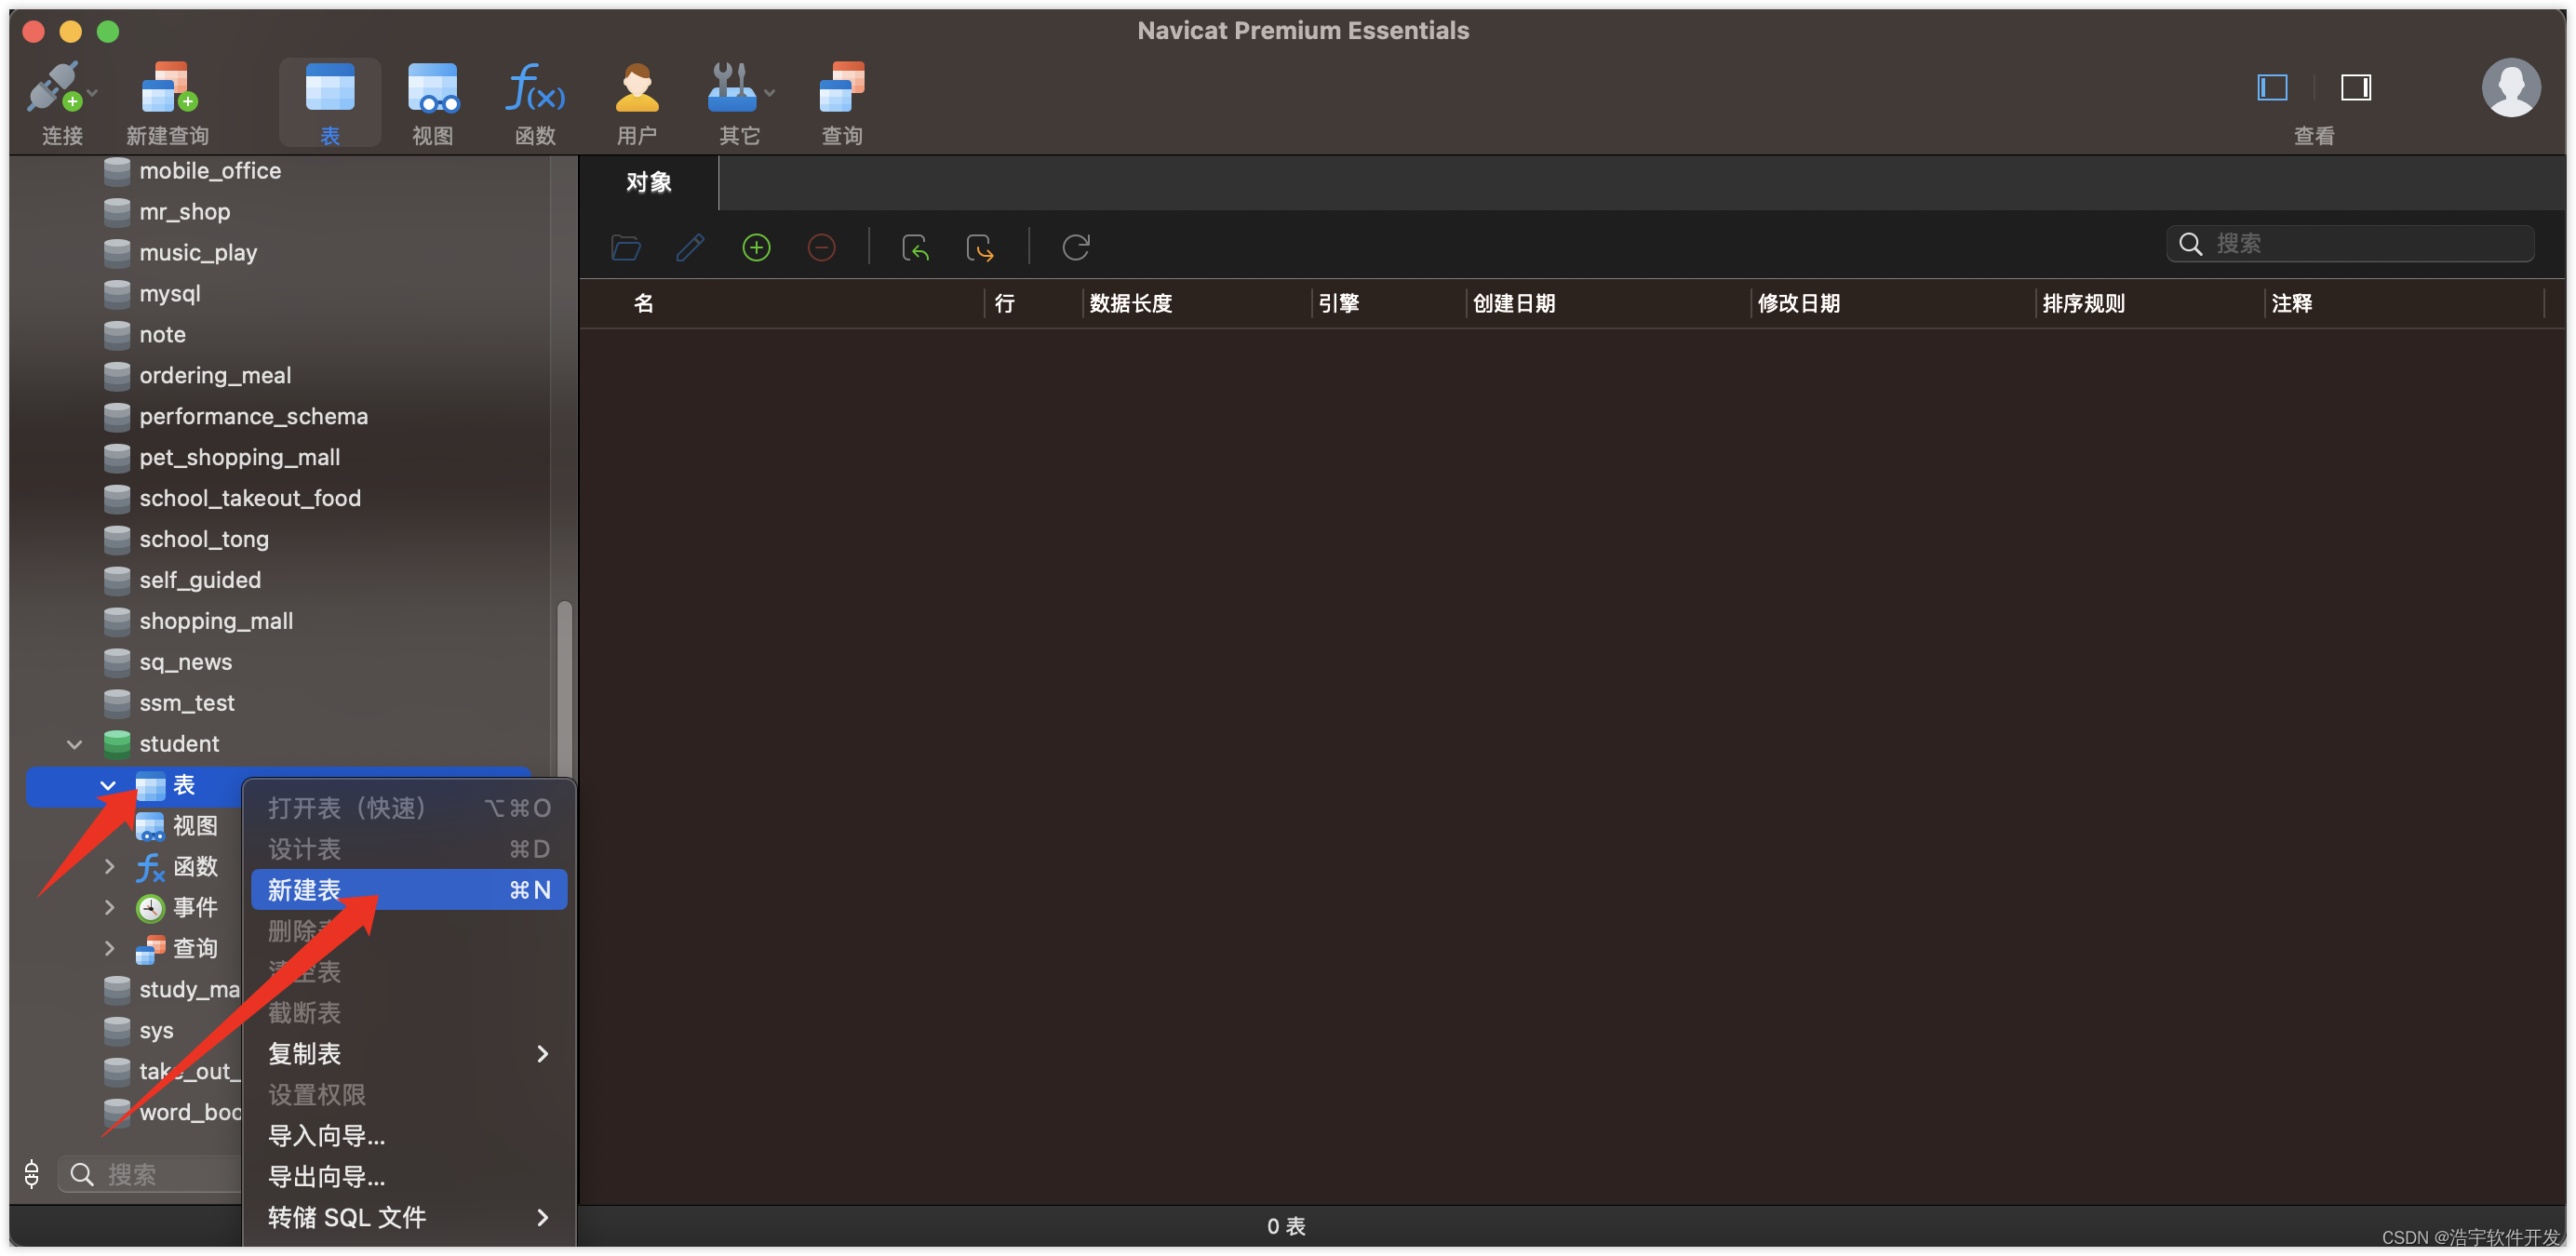Click the import wizard icon

tap(915, 247)
